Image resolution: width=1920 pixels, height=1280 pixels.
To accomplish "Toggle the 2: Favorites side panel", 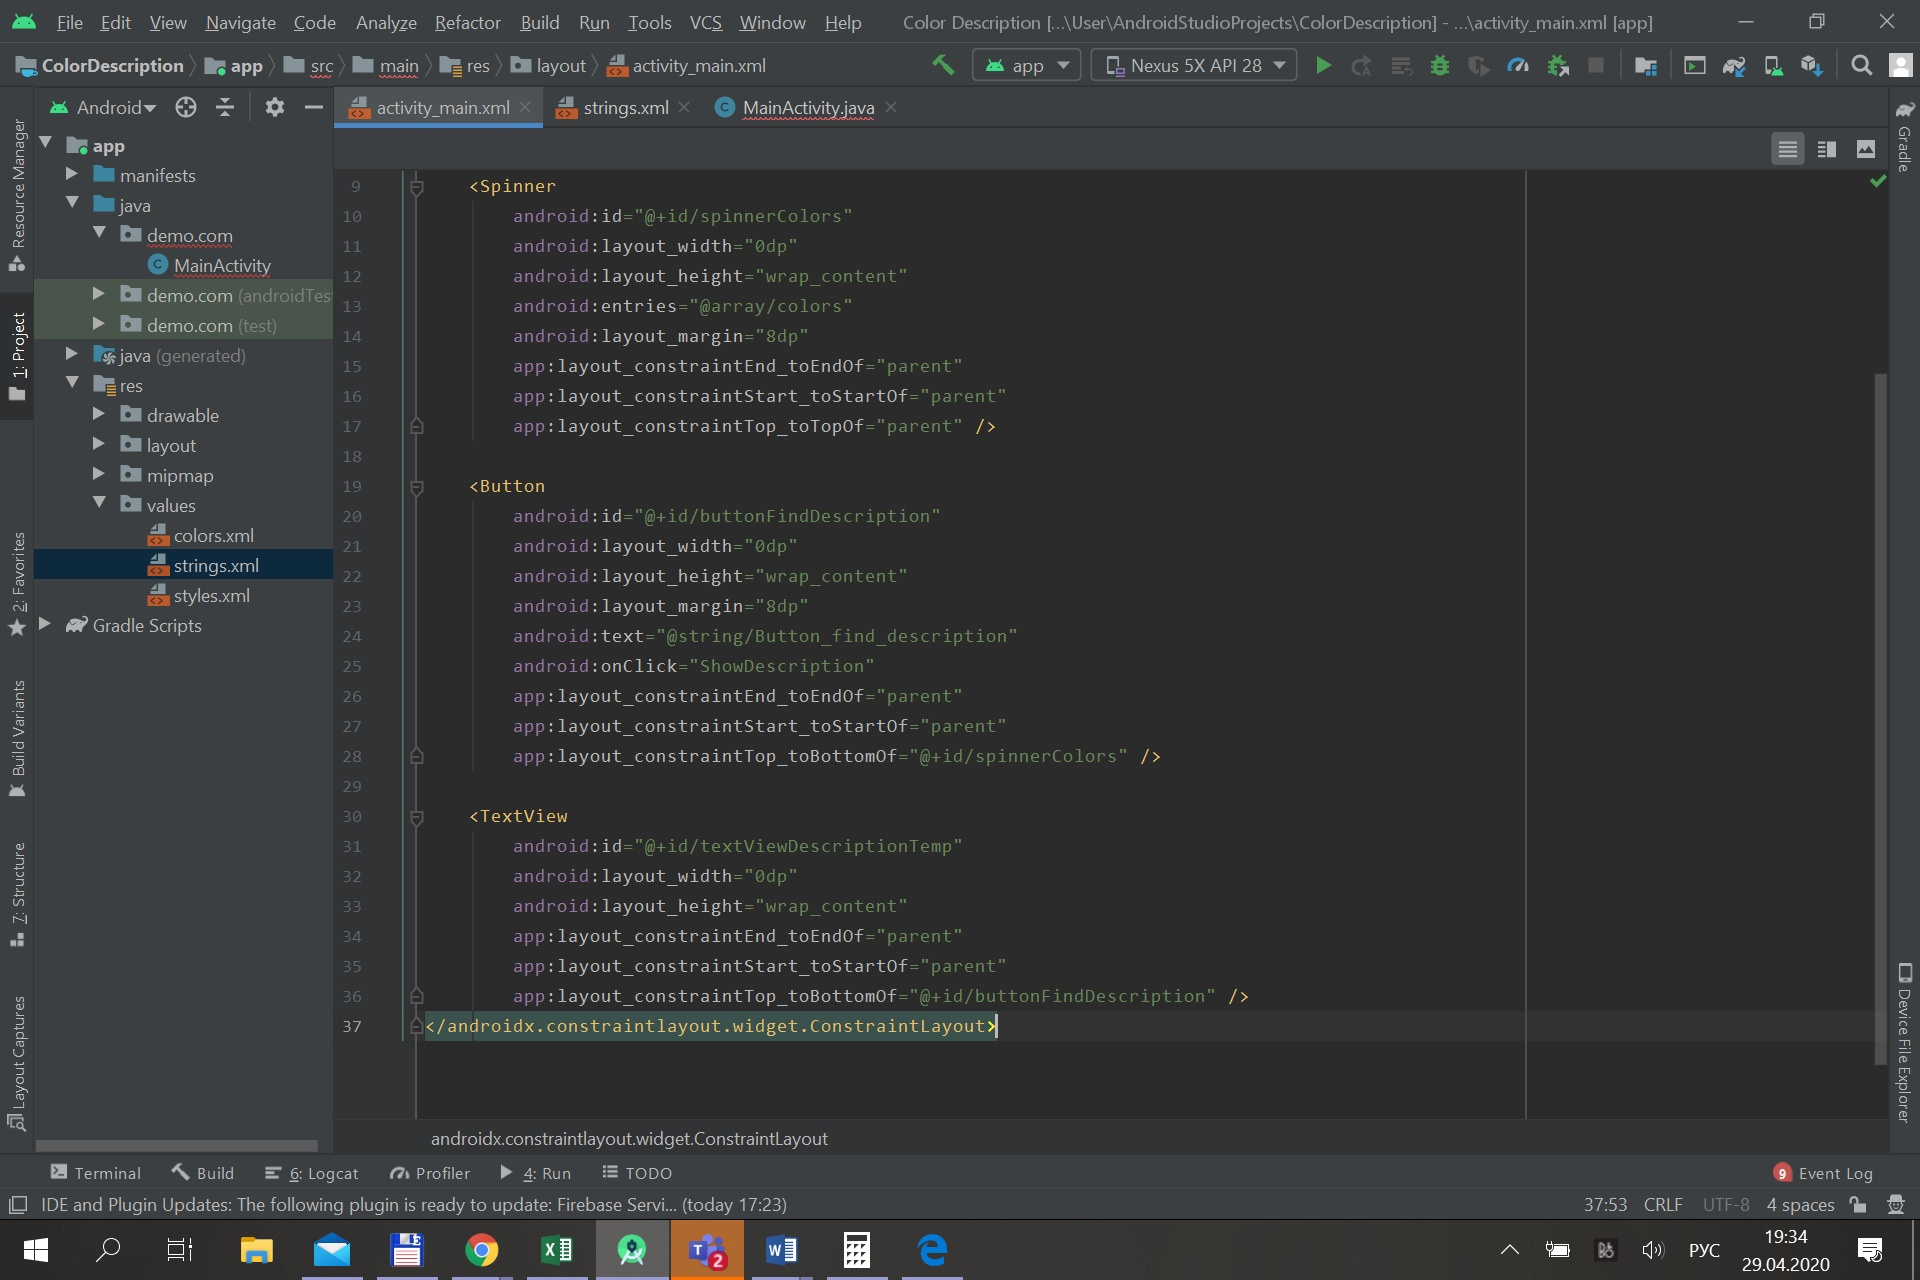I will click(x=17, y=584).
